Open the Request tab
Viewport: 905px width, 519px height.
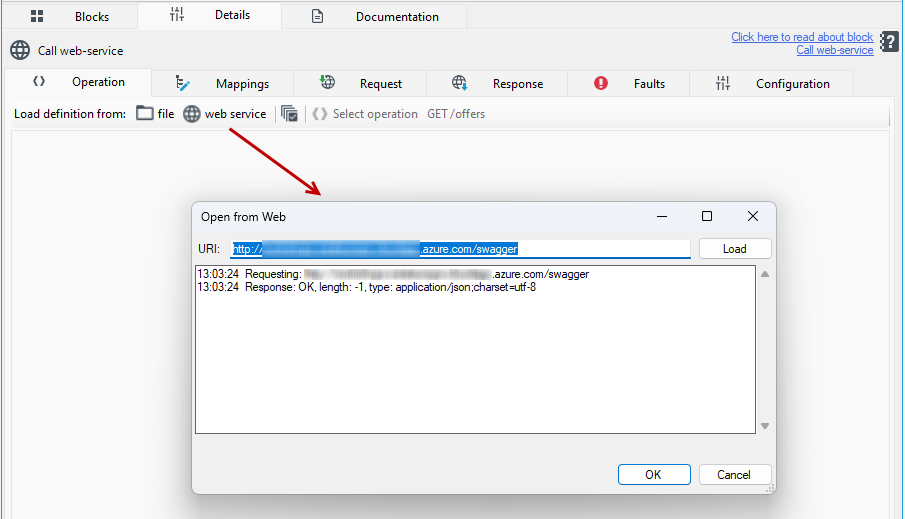(360, 84)
